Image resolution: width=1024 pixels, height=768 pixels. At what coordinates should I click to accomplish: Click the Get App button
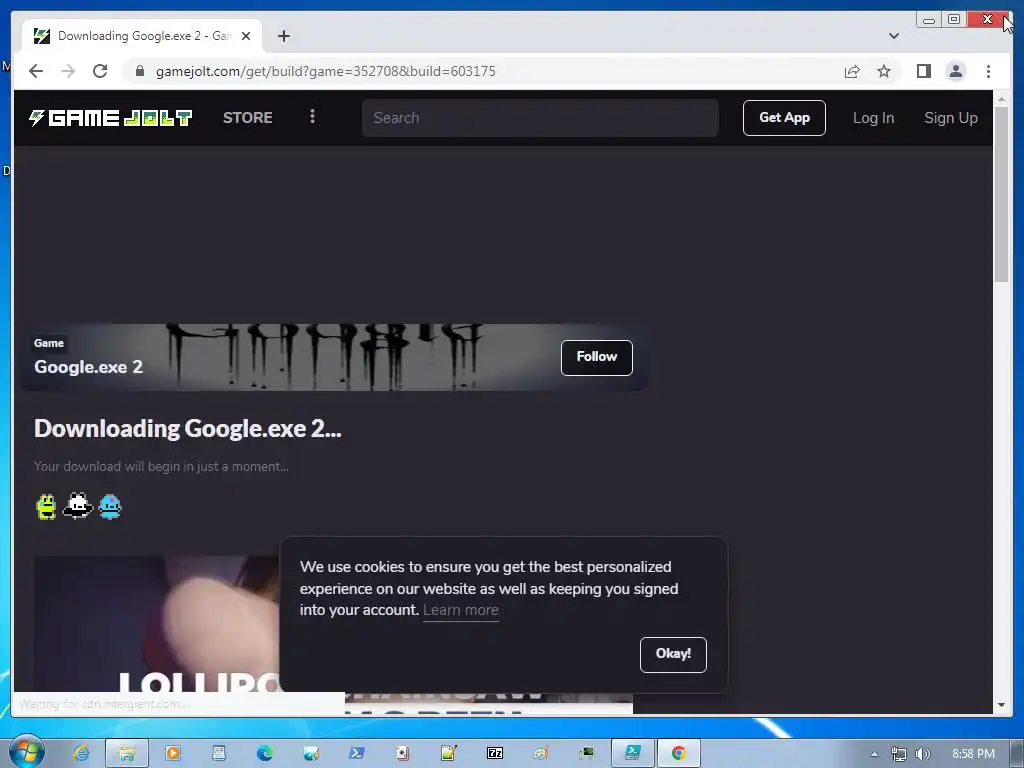pos(784,118)
